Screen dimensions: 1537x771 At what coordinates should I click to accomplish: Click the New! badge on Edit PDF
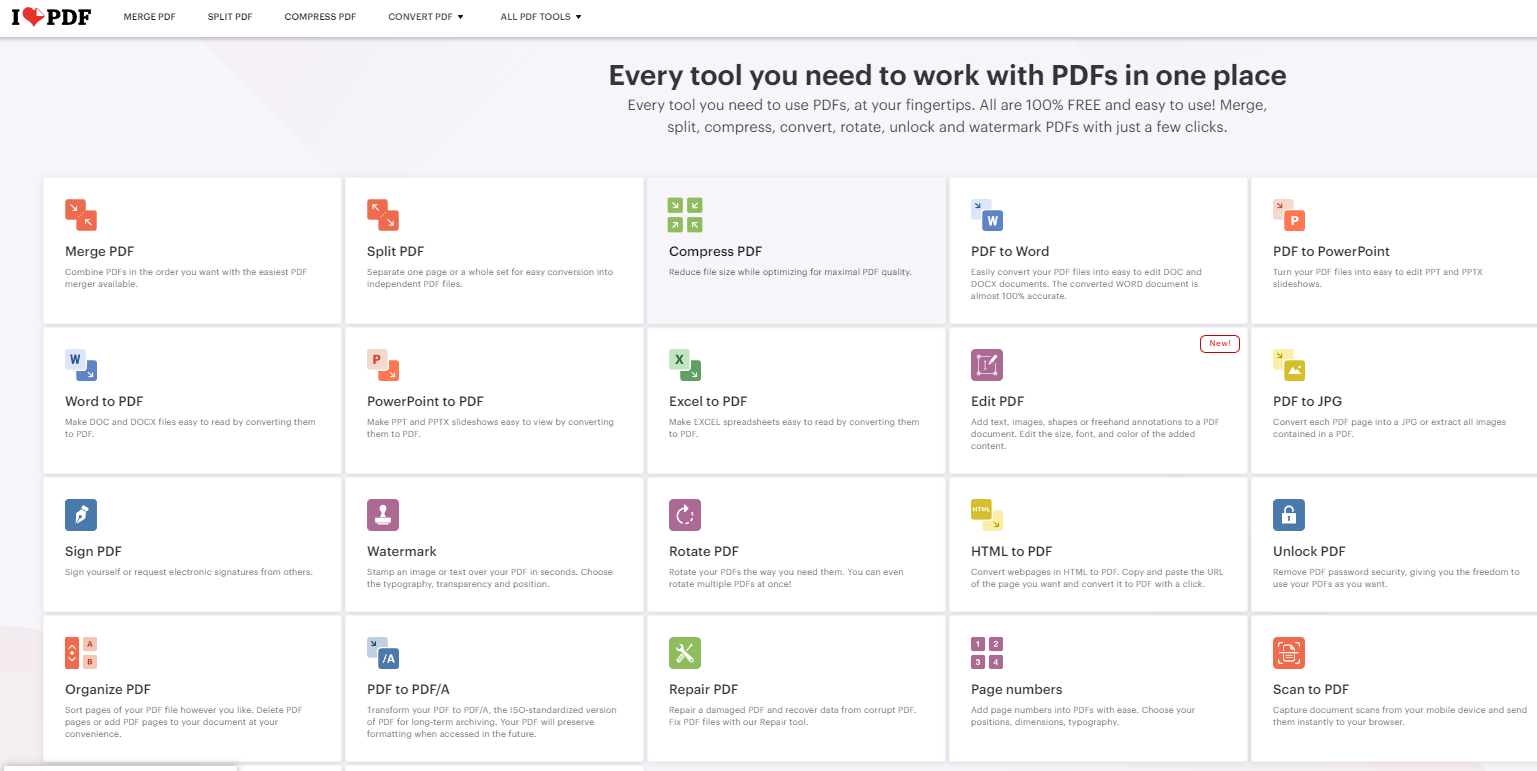[1220, 343]
